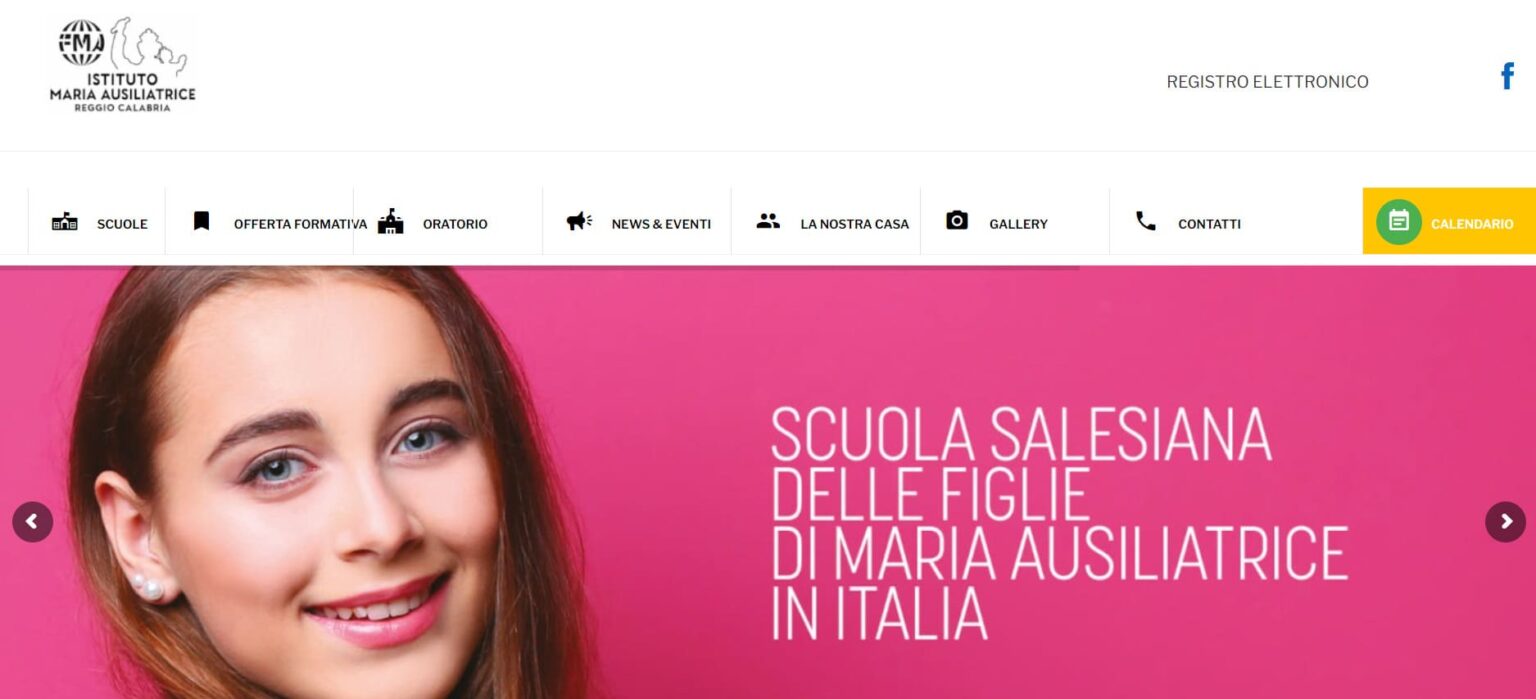Click the megaphone icon for News & Eventi

579,221
